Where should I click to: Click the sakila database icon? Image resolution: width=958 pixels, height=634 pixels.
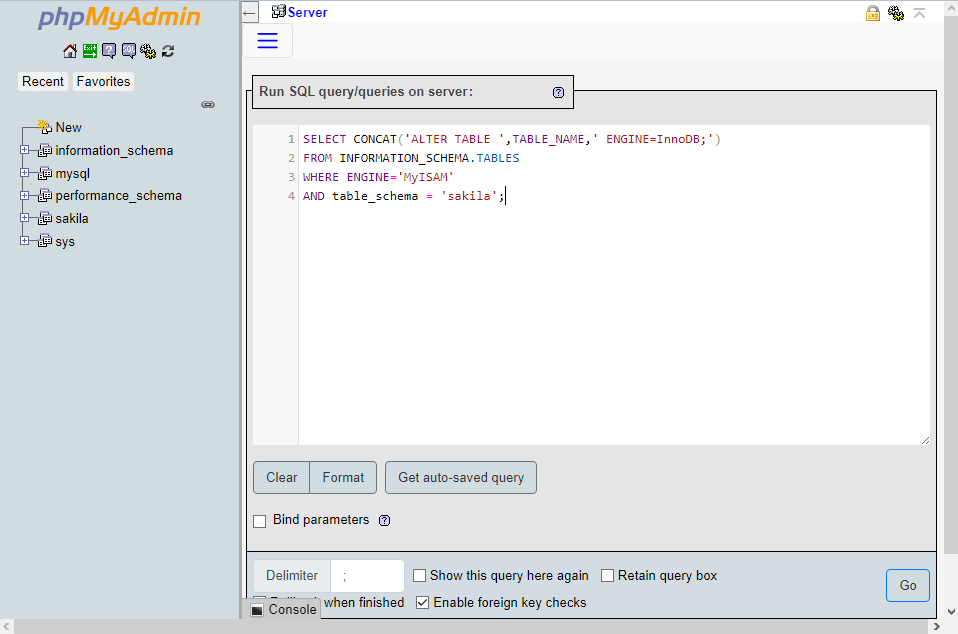point(45,218)
